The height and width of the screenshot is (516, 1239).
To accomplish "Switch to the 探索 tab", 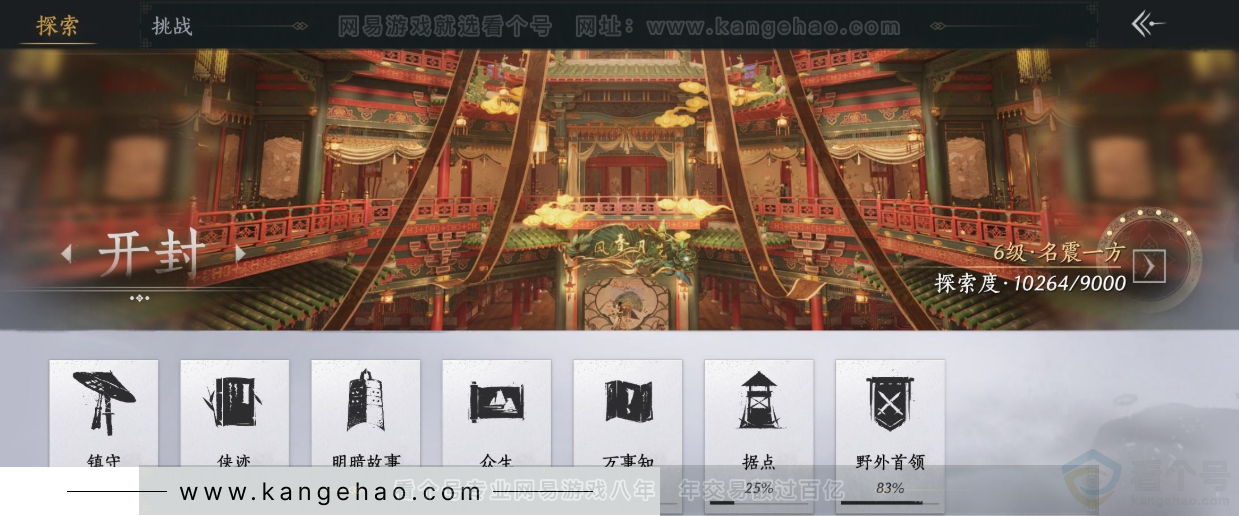I will coord(57,26).
